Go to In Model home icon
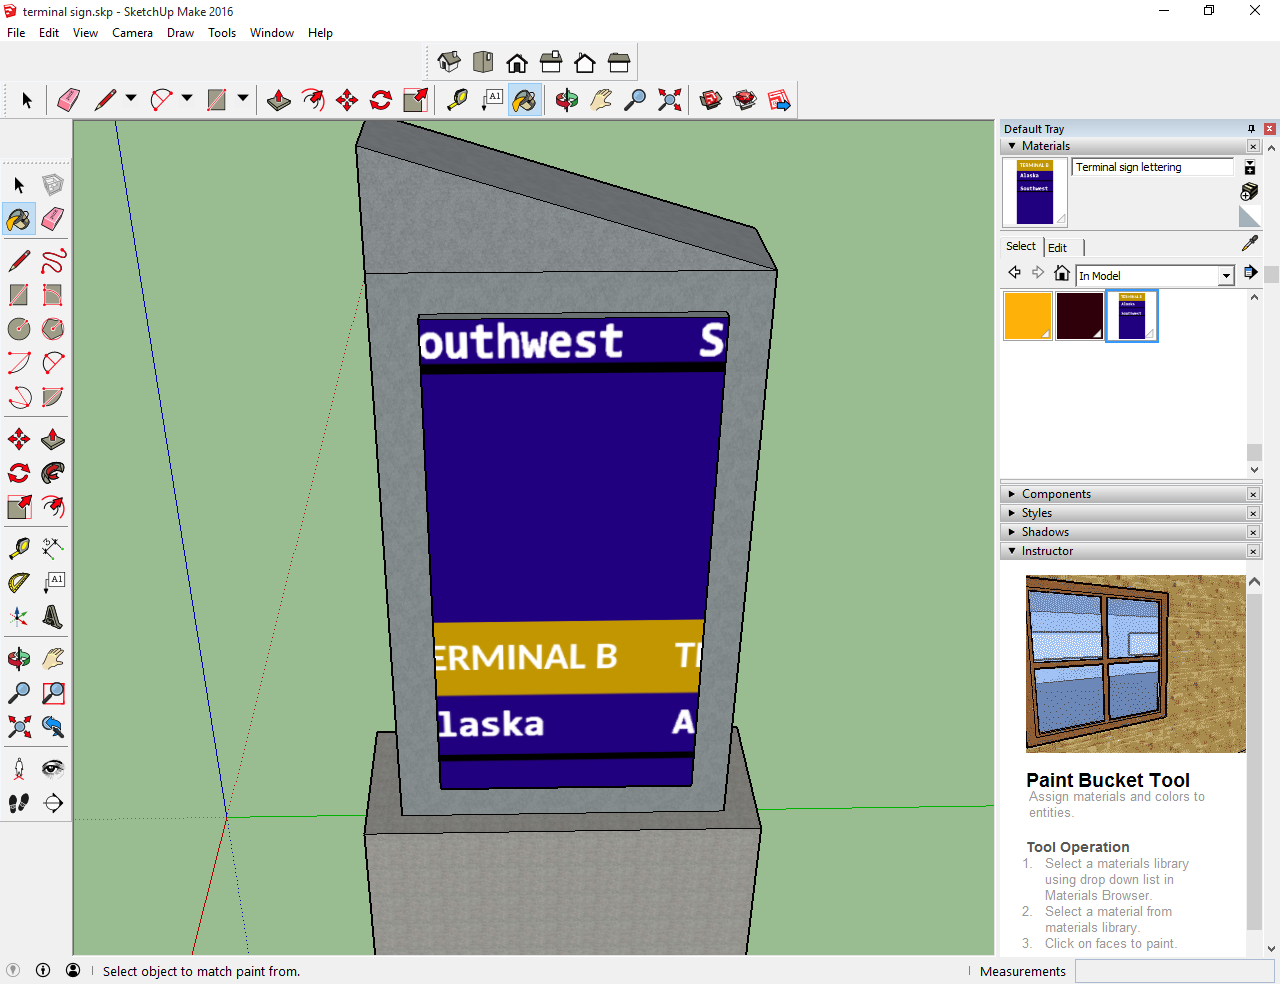1280x984 pixels. pyautogui.click(x=1062, y=273)
